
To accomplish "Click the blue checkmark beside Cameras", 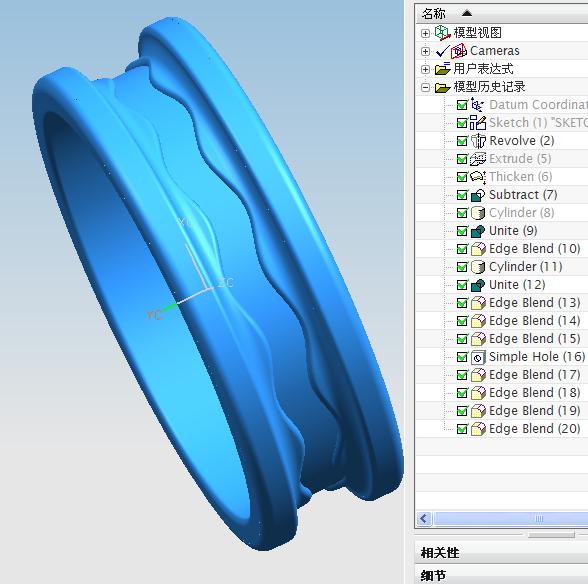I will (x=442, y=51).
